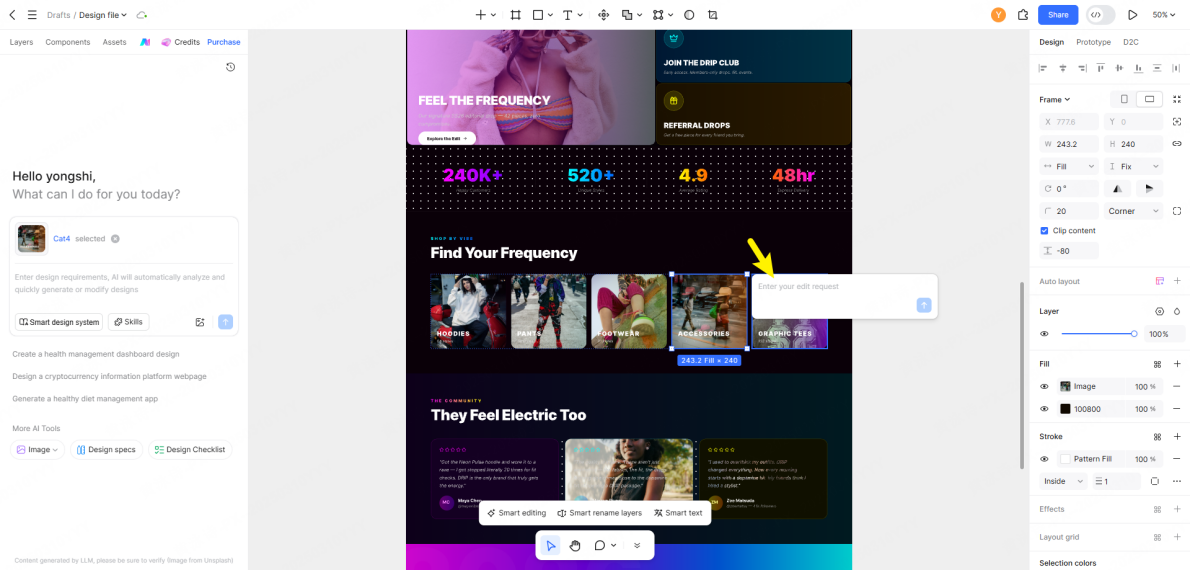This screenshot has width=1190, height=570.
Task: Attach an image in the AI prompt
Action: [x=200, y=322]
